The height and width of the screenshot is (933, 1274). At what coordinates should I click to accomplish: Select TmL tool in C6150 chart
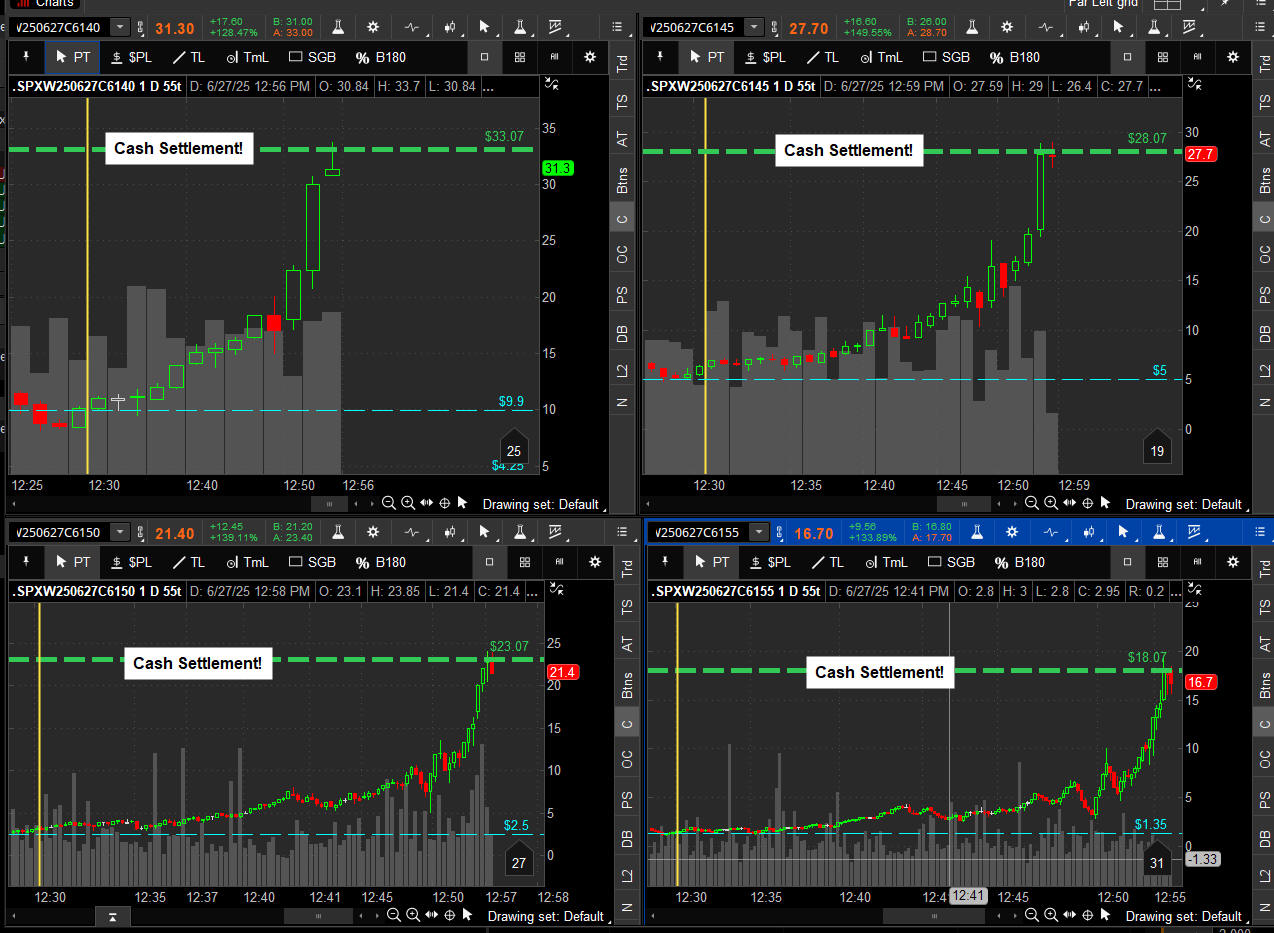[247, 562]
